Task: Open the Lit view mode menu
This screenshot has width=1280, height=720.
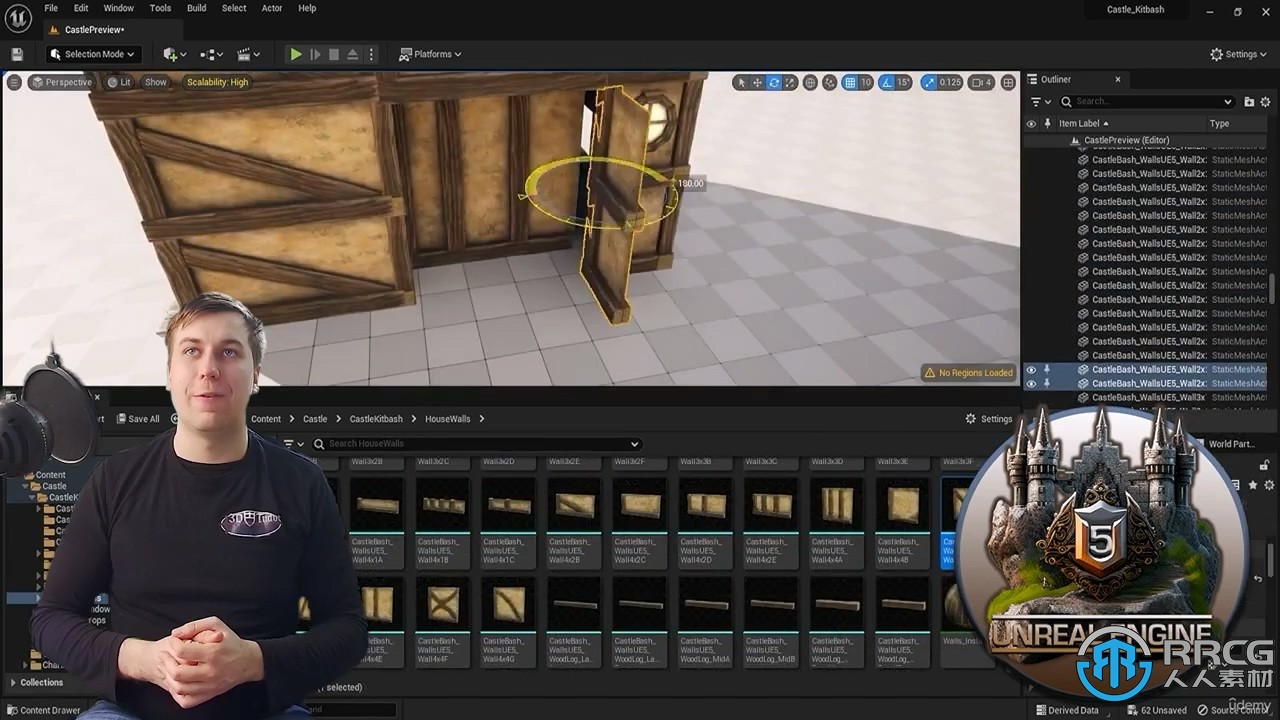Action: 119,82
